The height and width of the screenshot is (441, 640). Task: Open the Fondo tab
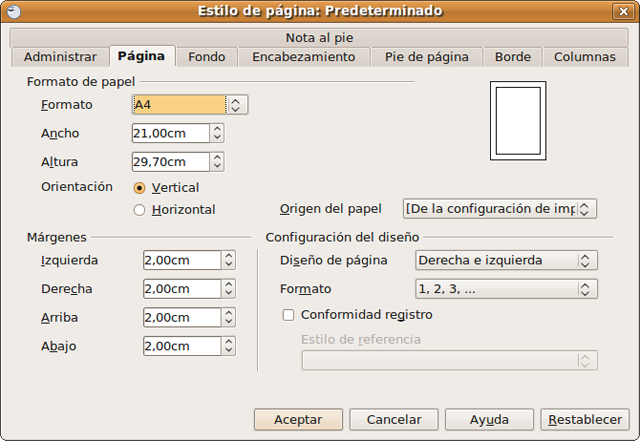208,57
